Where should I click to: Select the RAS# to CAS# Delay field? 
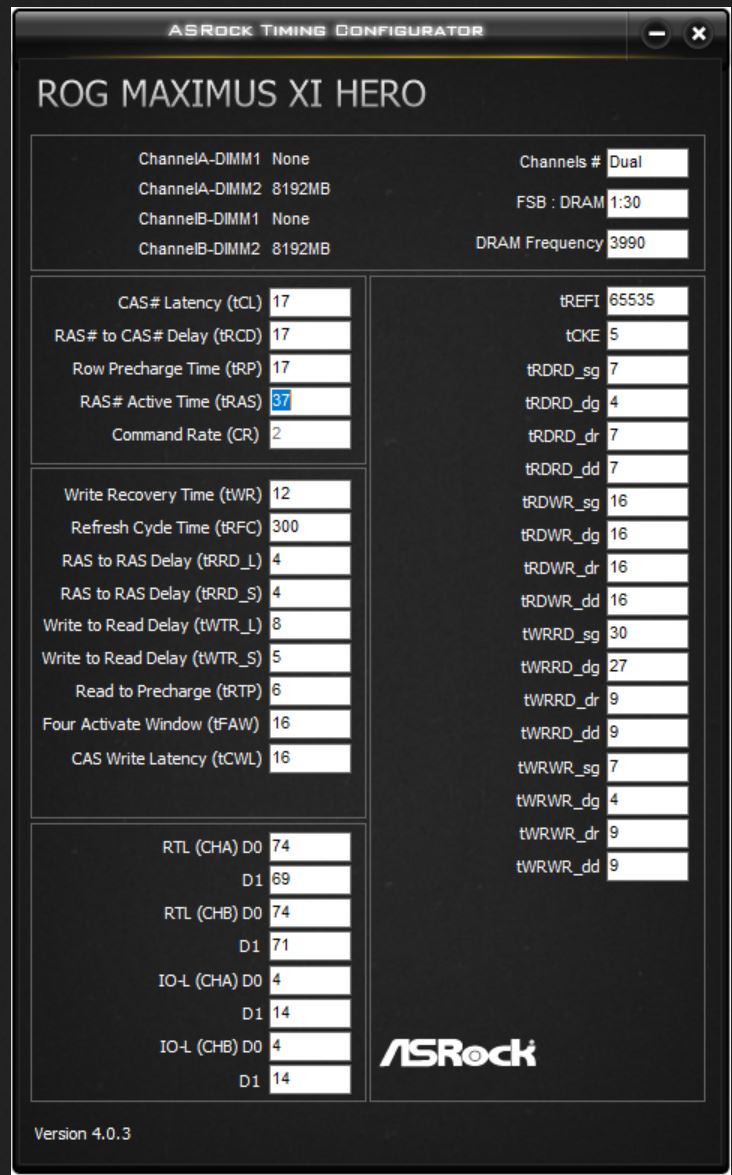click(310, 336)
